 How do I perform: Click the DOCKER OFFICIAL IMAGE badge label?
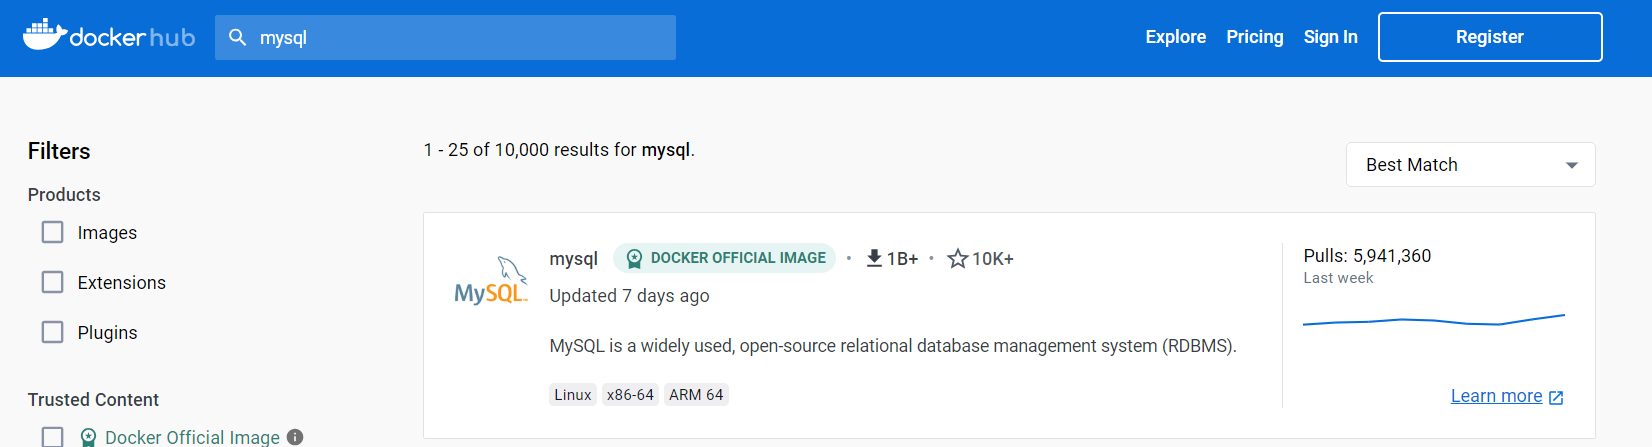pos(738,258)
